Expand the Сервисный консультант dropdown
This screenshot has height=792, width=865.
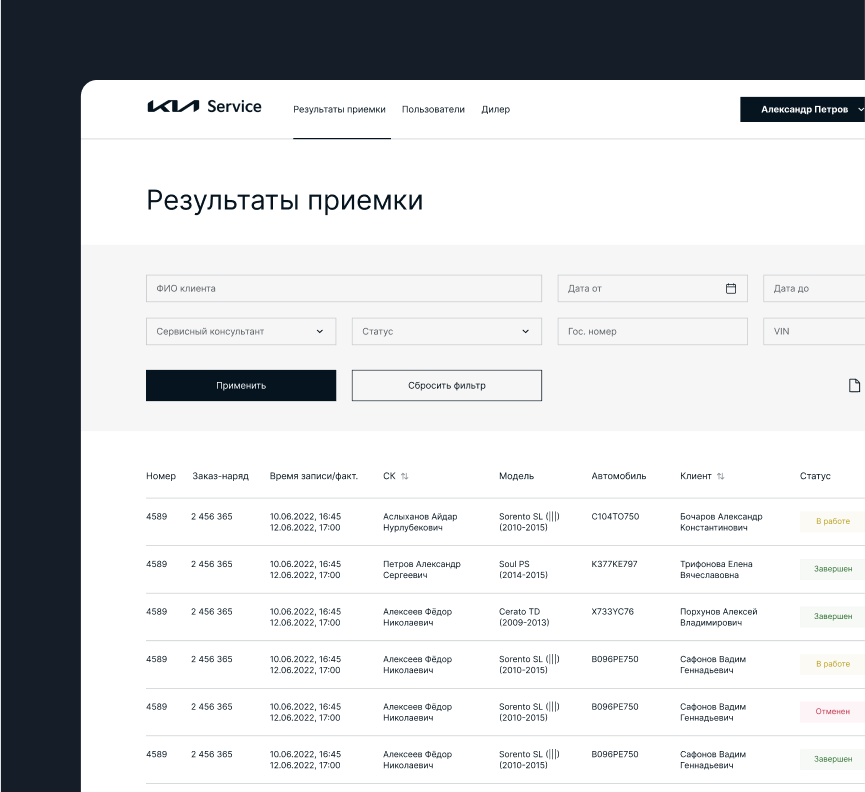tap(240, 331)
